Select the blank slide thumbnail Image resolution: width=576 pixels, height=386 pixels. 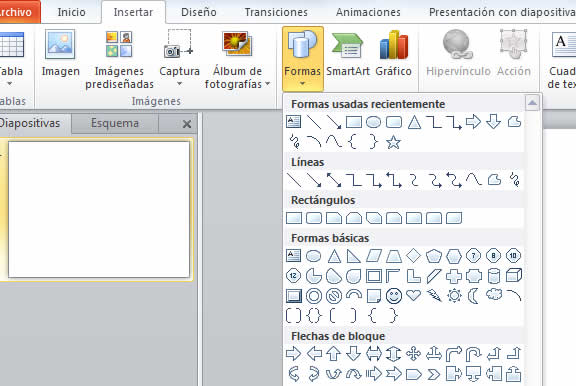(99, 209)
